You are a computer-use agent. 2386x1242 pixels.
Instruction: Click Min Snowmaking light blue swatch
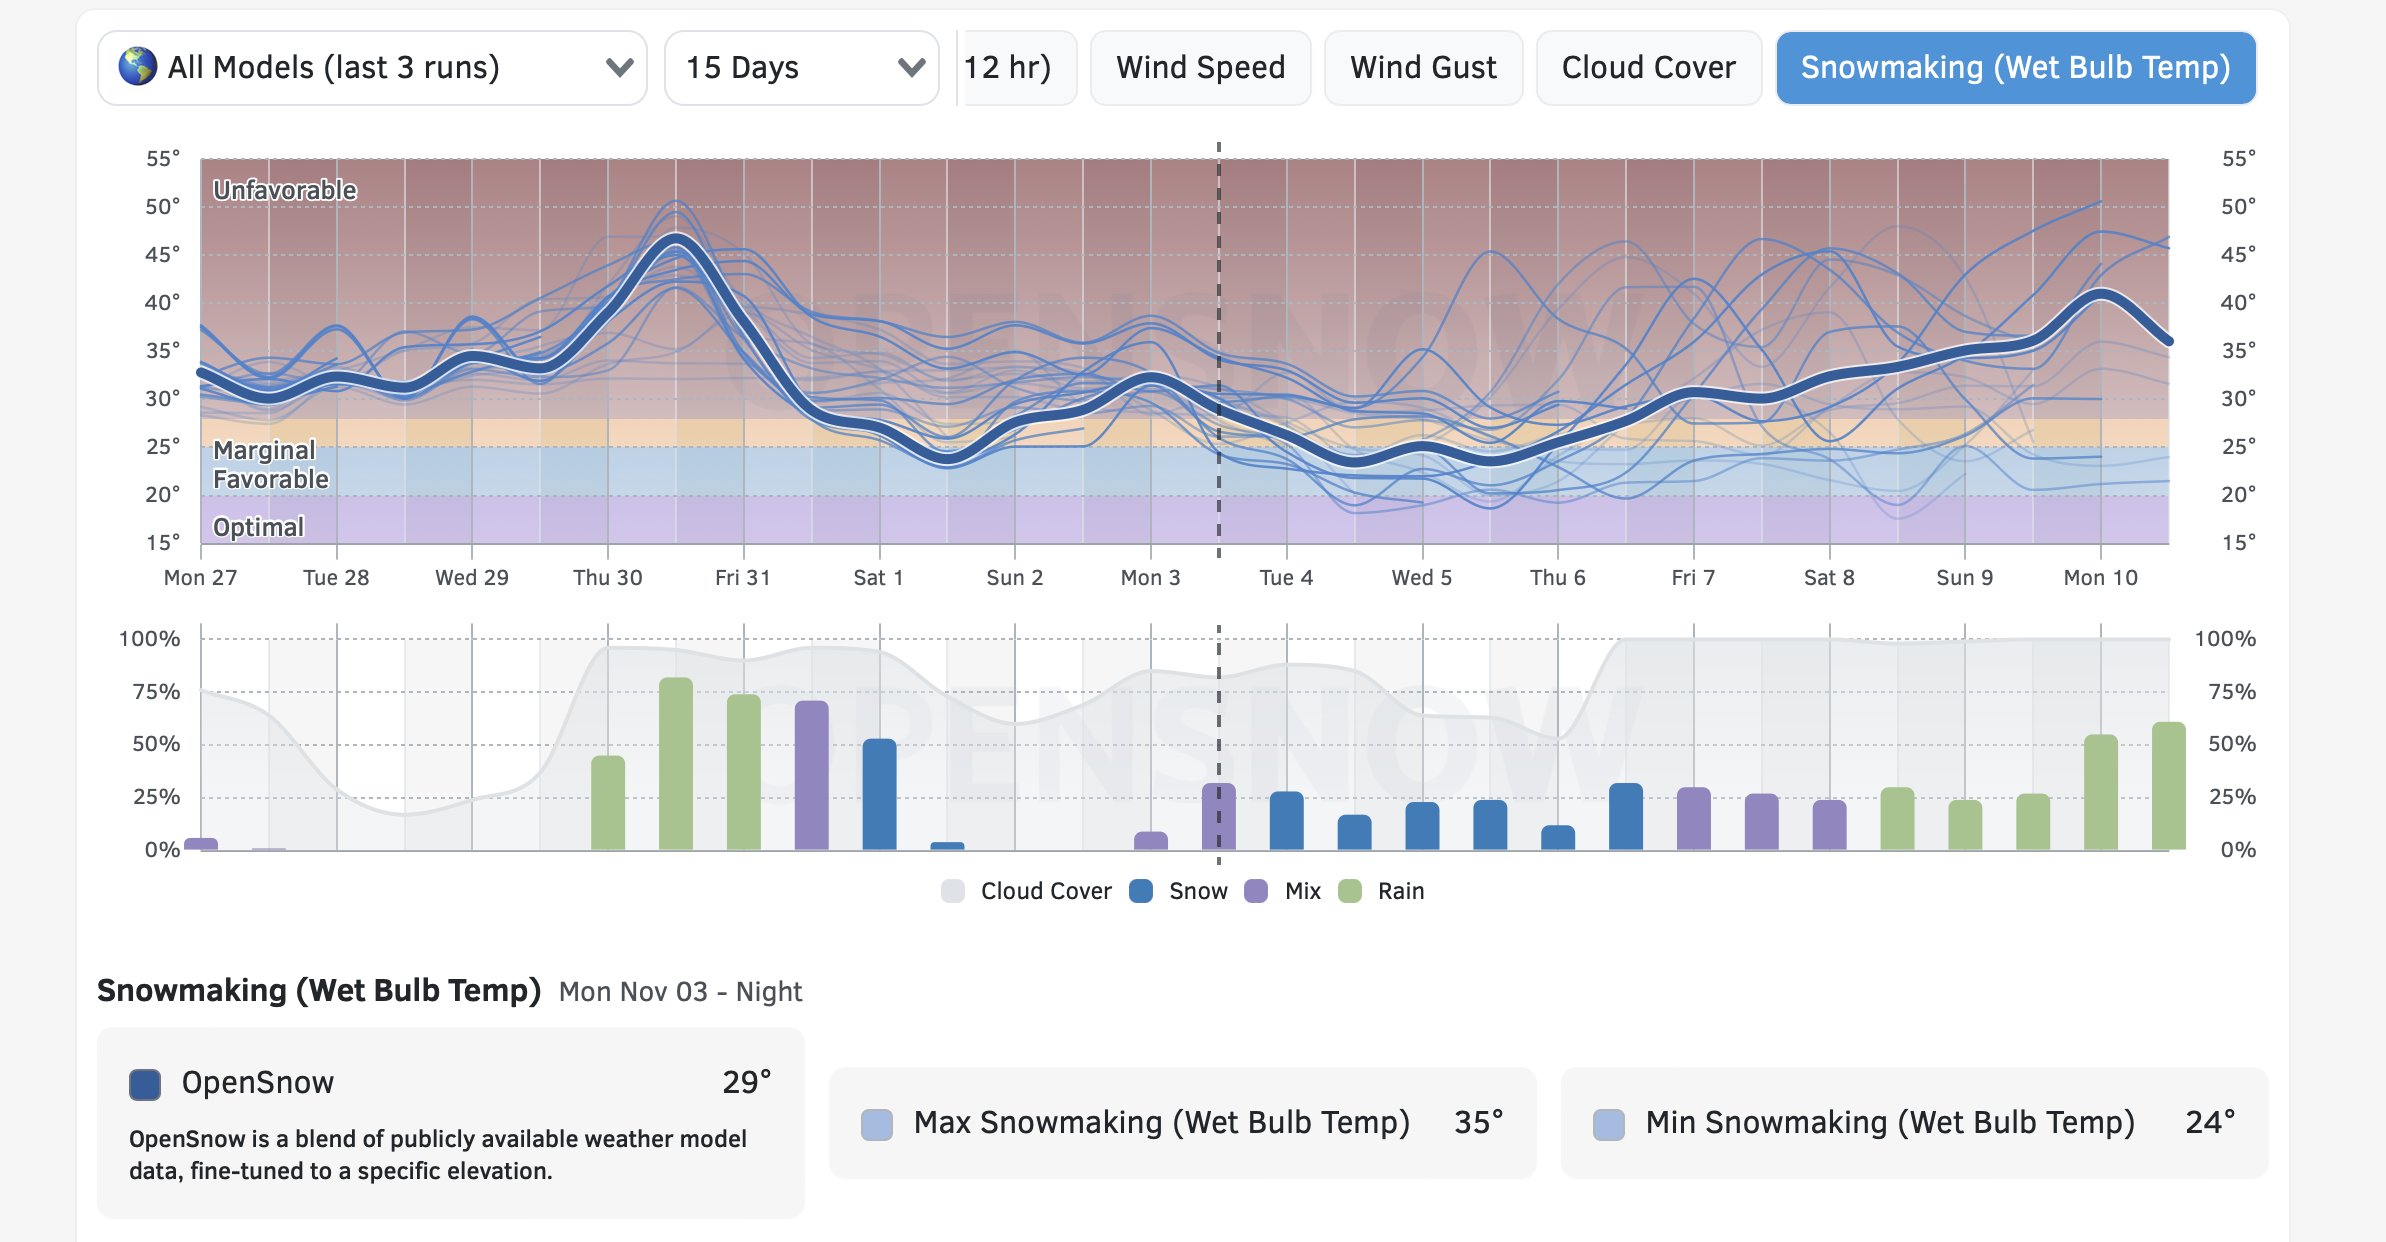1608,1124
